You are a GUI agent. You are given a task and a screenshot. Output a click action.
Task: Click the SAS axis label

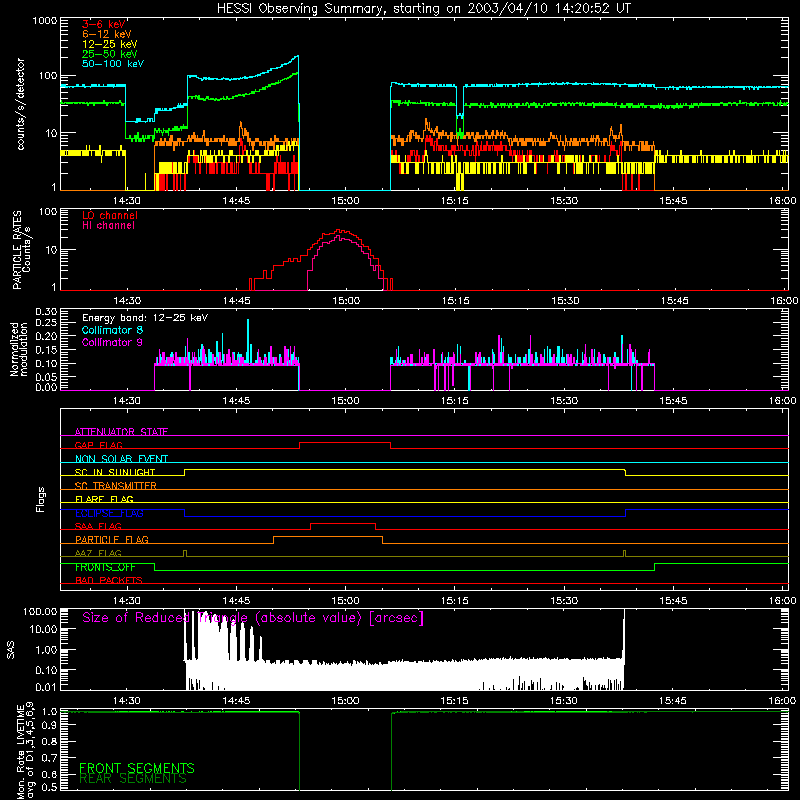11,650
